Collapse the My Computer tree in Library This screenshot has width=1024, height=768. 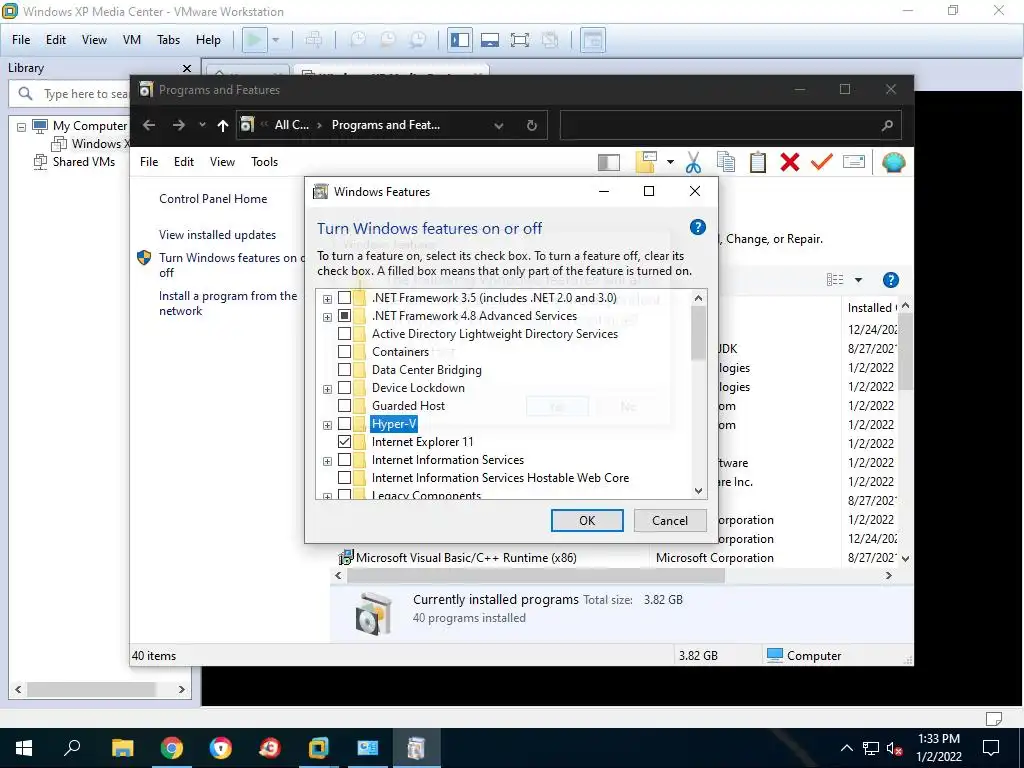click(21, 127)
